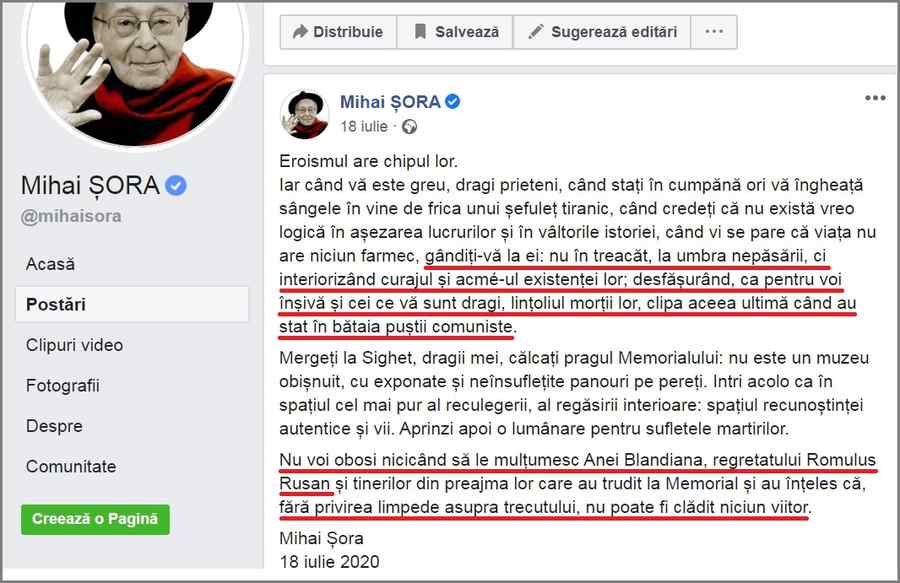This screenshot has width=900, height=583.
Task: Open the Comunitate section
Action: point(71,467)
